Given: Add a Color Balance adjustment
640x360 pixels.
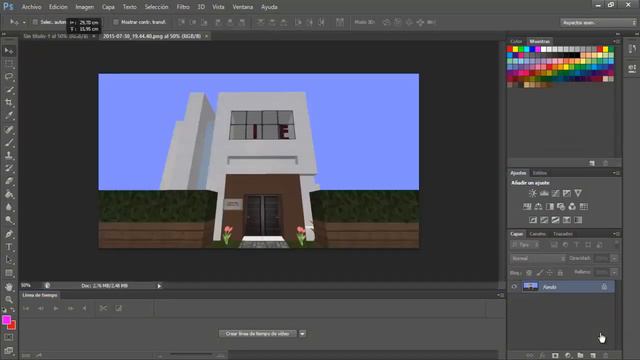Looking at the screenshot, I should (538, 207).
